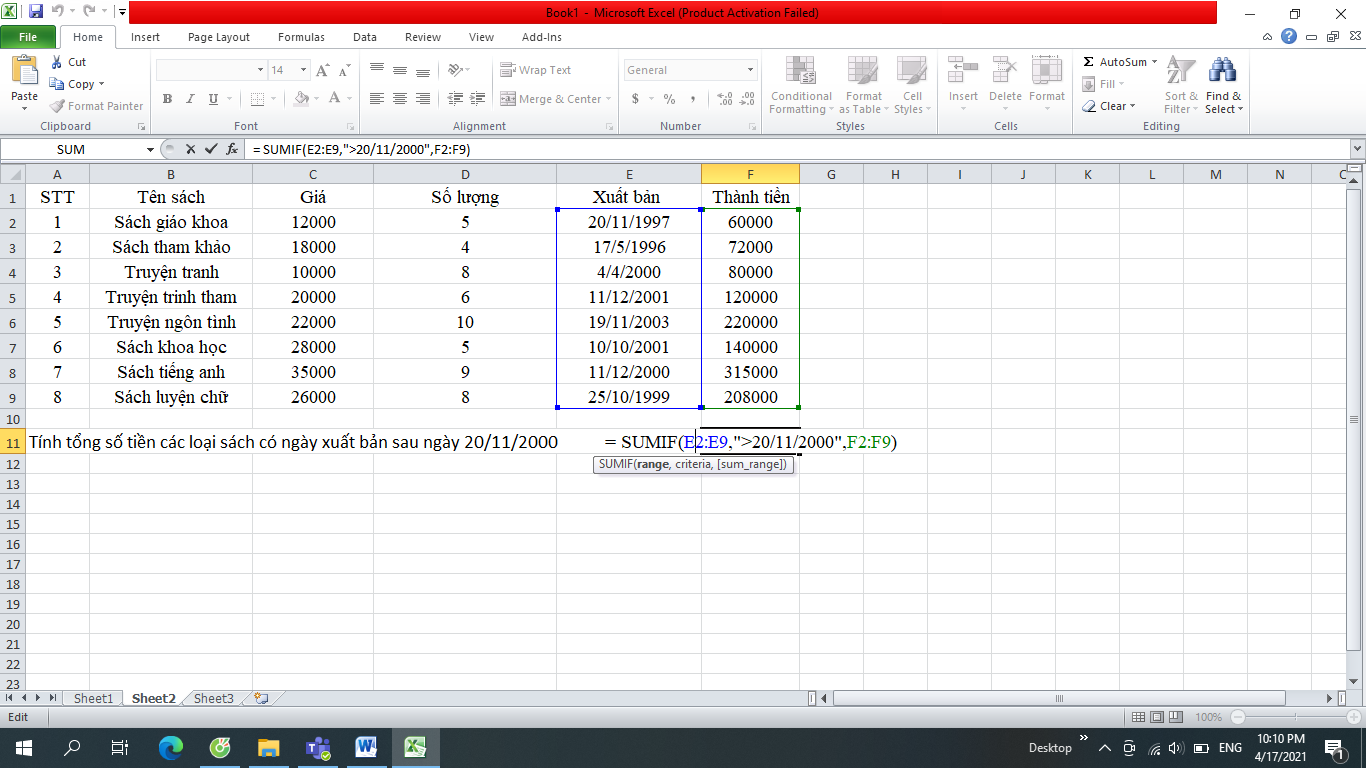The width and height of the screenshot is (1366, 768).
Task: Click the Percent Style icon
Action: 669,99
